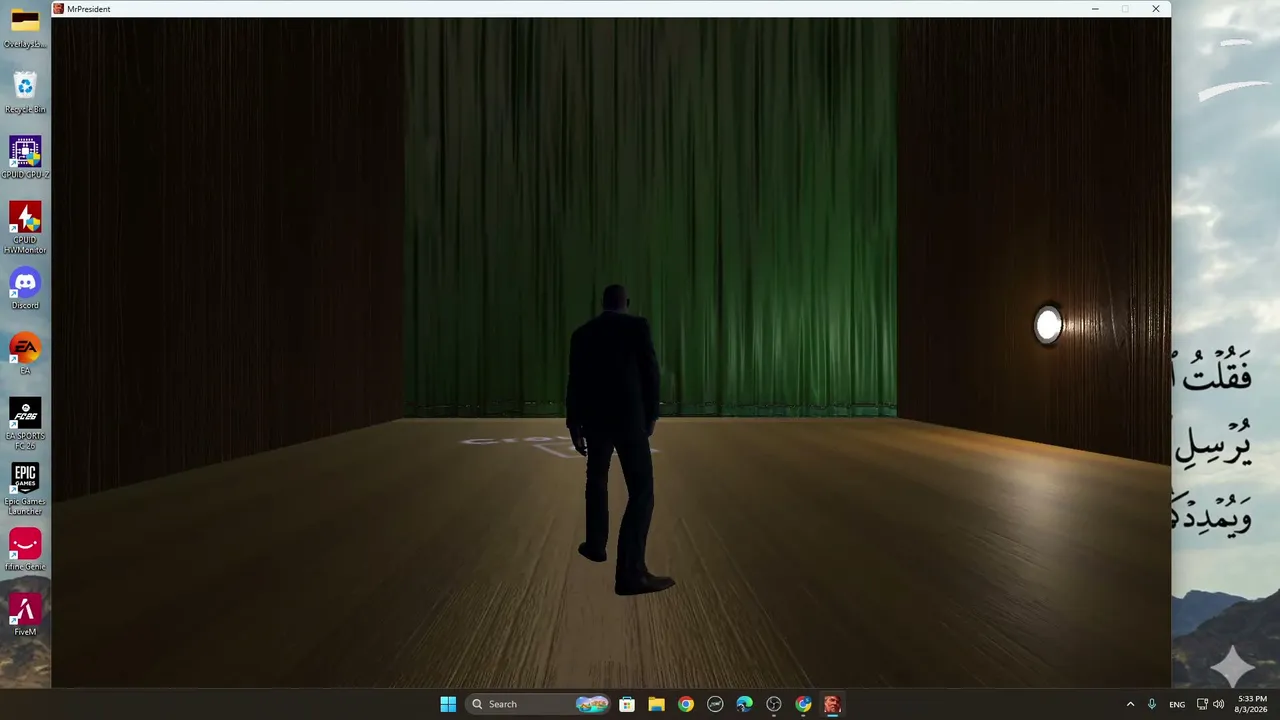Select the Epic Games Launcher shortcut

25,489
